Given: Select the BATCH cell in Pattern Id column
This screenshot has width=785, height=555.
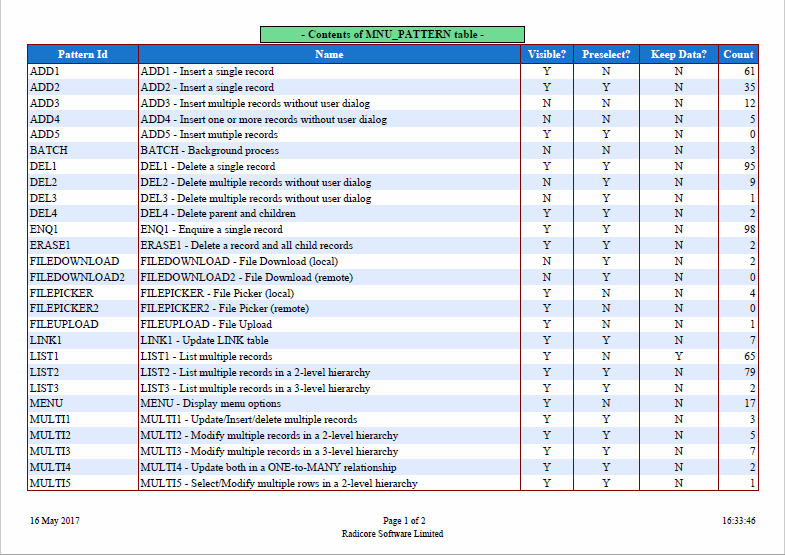Looking at the screenshot, I should click(x=49, y=151).
